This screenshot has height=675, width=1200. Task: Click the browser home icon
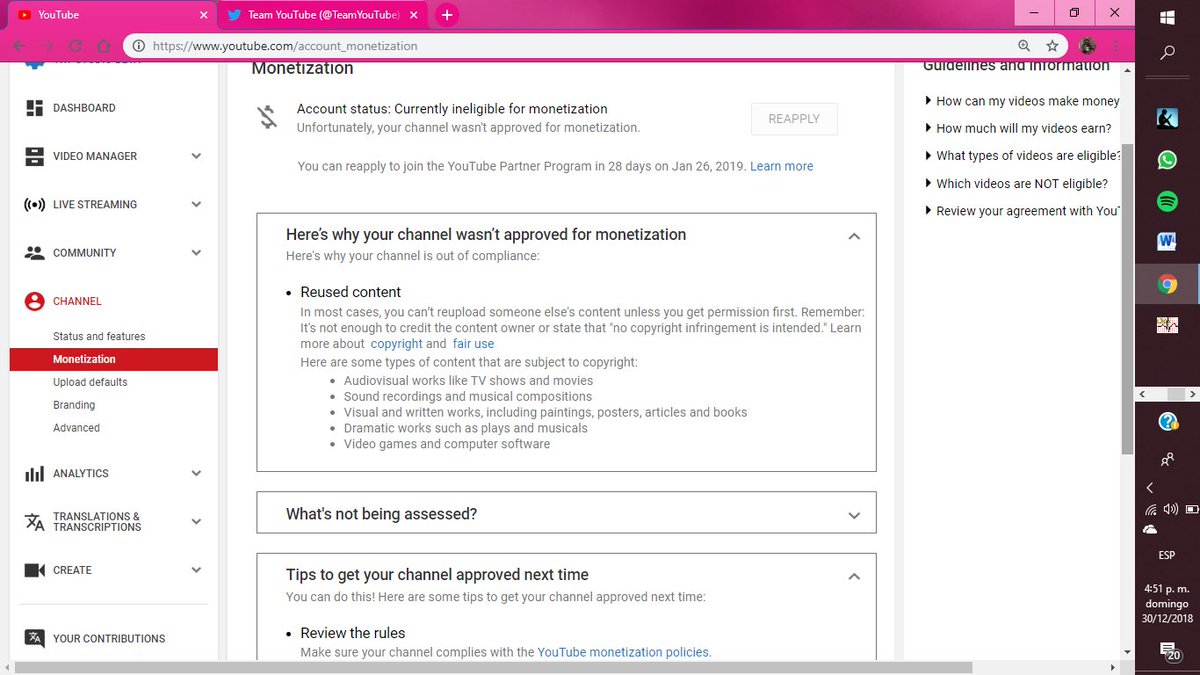tap(103, 46)
